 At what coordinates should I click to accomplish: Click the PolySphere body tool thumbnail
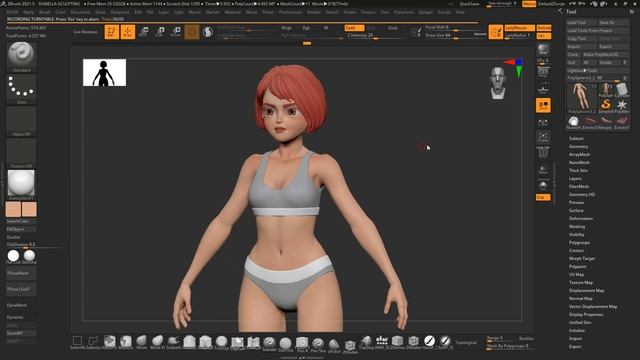point(581,97)
